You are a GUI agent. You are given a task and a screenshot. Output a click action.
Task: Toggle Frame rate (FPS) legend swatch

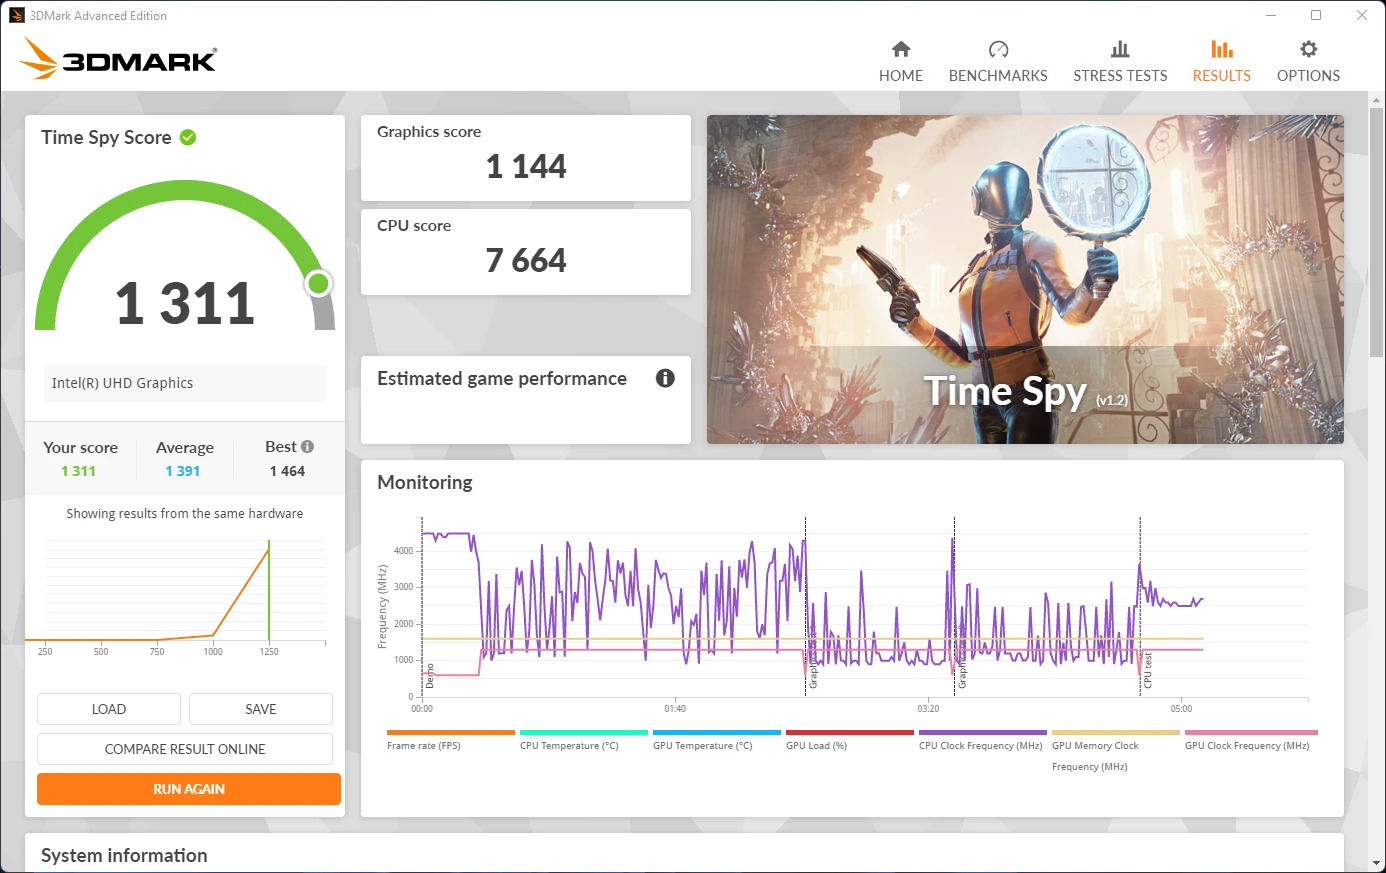click(x=450, y=732)
